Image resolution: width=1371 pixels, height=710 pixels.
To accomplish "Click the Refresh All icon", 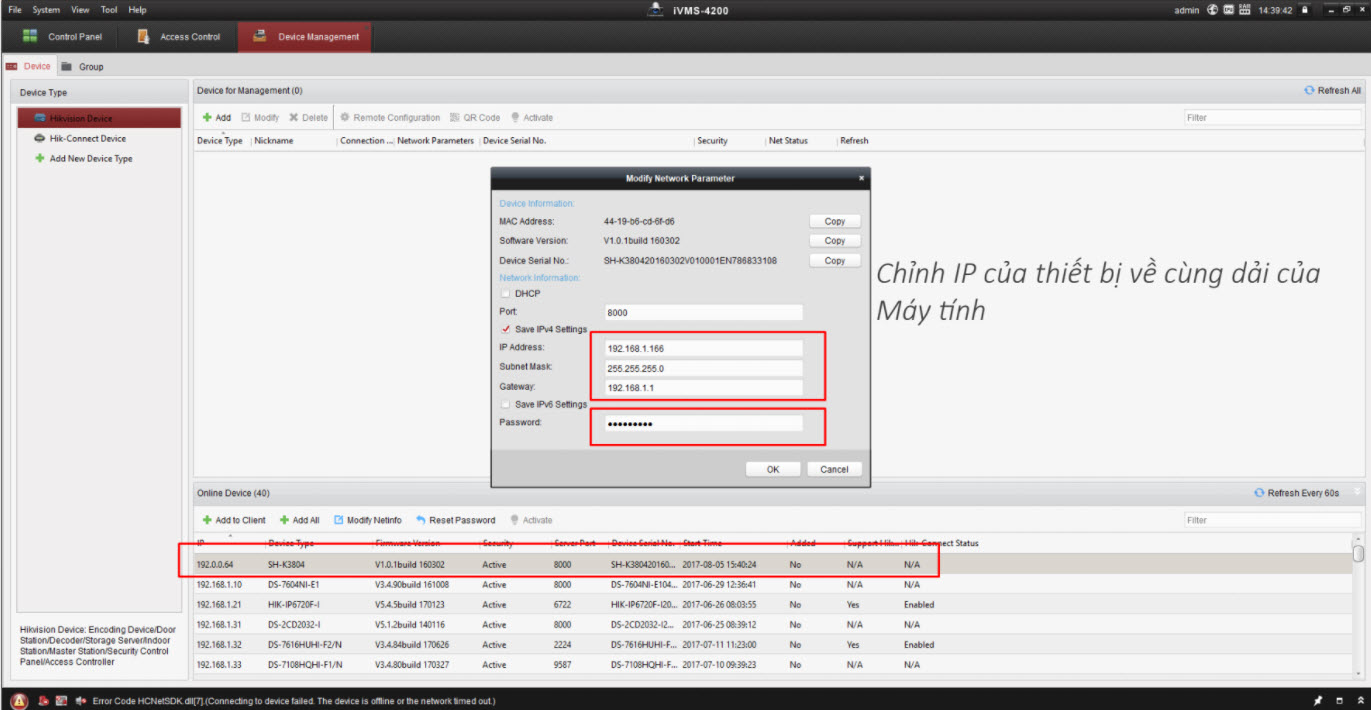I will [x=1309, y=91].
